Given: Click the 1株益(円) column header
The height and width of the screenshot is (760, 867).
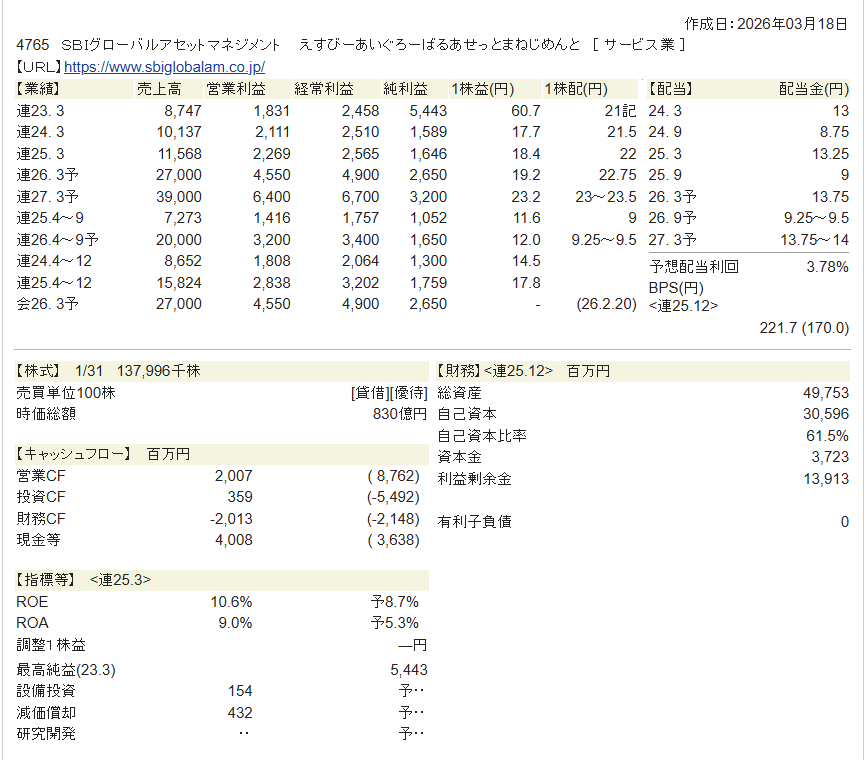Looking at the screenshot, I should pyautogui.click(x=483, y=89).
